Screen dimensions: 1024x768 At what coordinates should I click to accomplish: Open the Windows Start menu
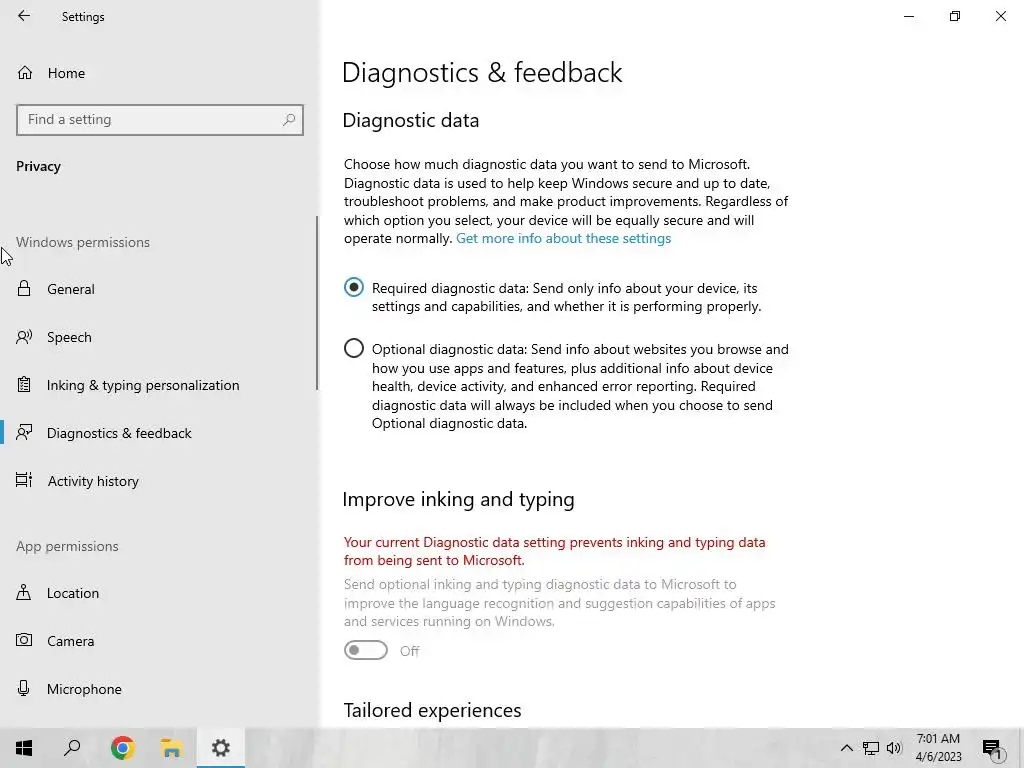point(24,748)
